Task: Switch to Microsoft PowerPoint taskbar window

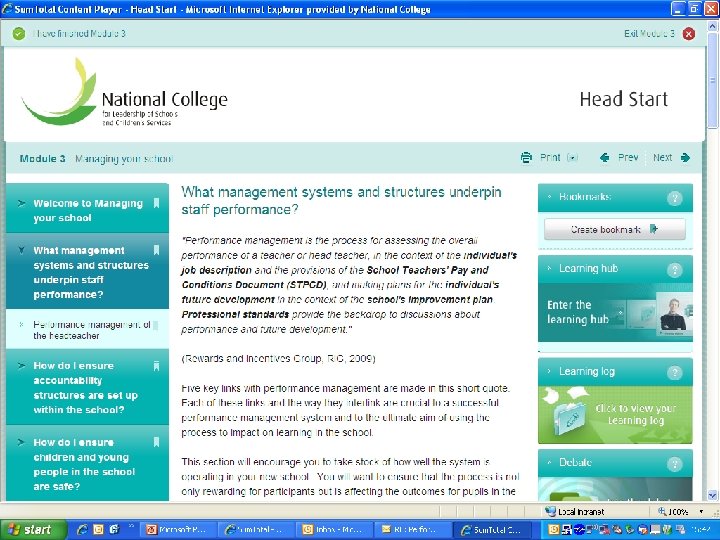Action: coord(176,530)
